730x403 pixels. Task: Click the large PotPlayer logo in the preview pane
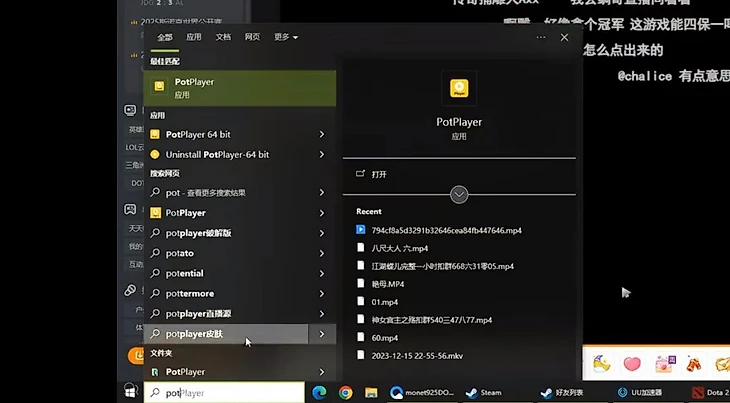[x=459, y=88]
